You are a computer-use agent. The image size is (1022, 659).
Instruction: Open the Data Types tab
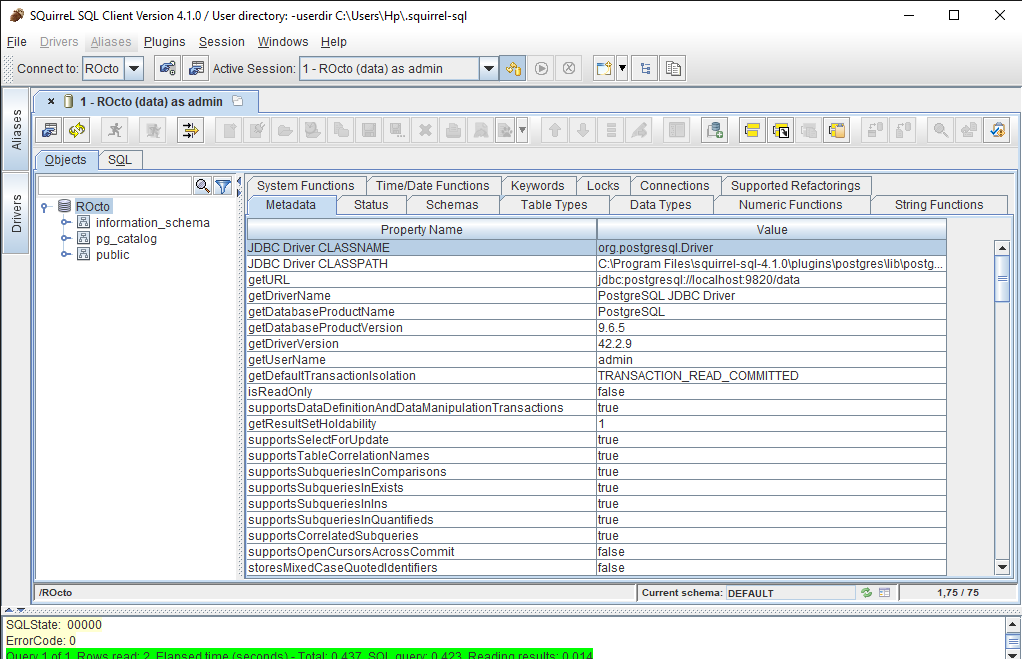click(660, 205)
